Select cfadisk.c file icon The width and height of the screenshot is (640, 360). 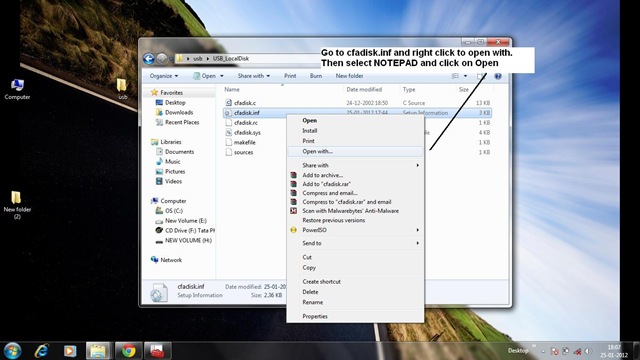coord(229,103)
